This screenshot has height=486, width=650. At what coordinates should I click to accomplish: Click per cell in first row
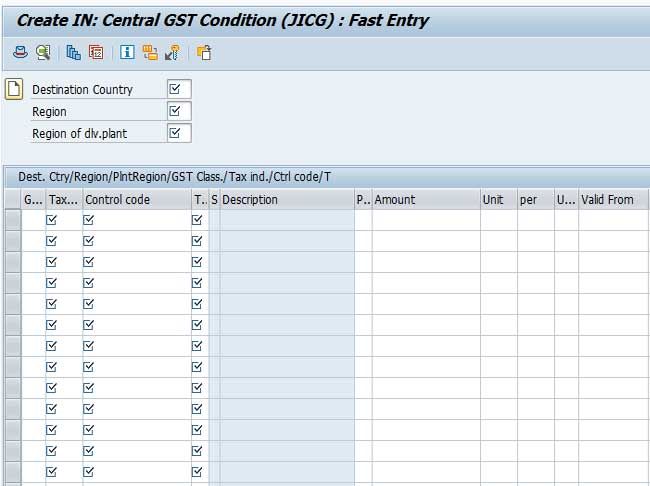(536, 220)
